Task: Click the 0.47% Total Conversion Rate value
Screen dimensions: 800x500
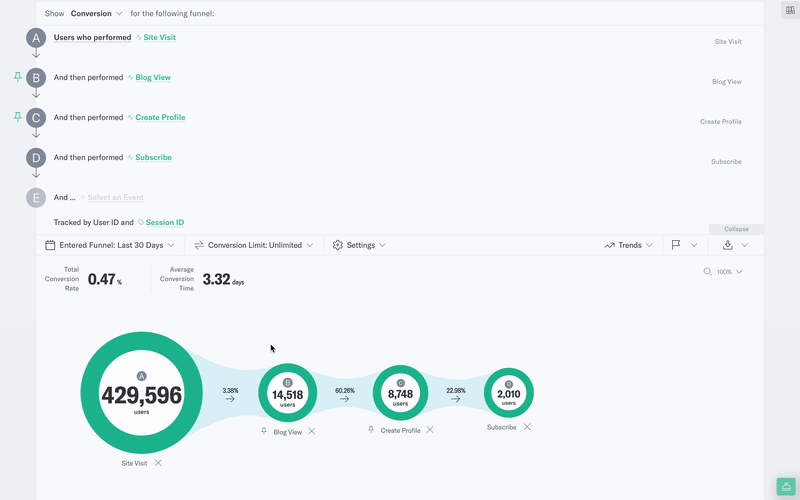Action: click(105, 279)
